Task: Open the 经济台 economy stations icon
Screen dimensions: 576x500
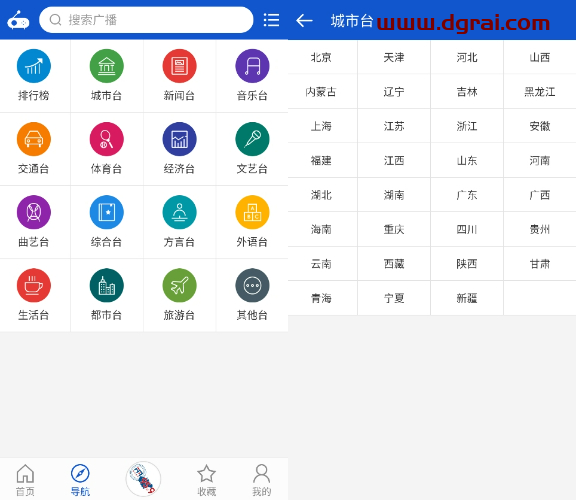Action: pos(179,139)
